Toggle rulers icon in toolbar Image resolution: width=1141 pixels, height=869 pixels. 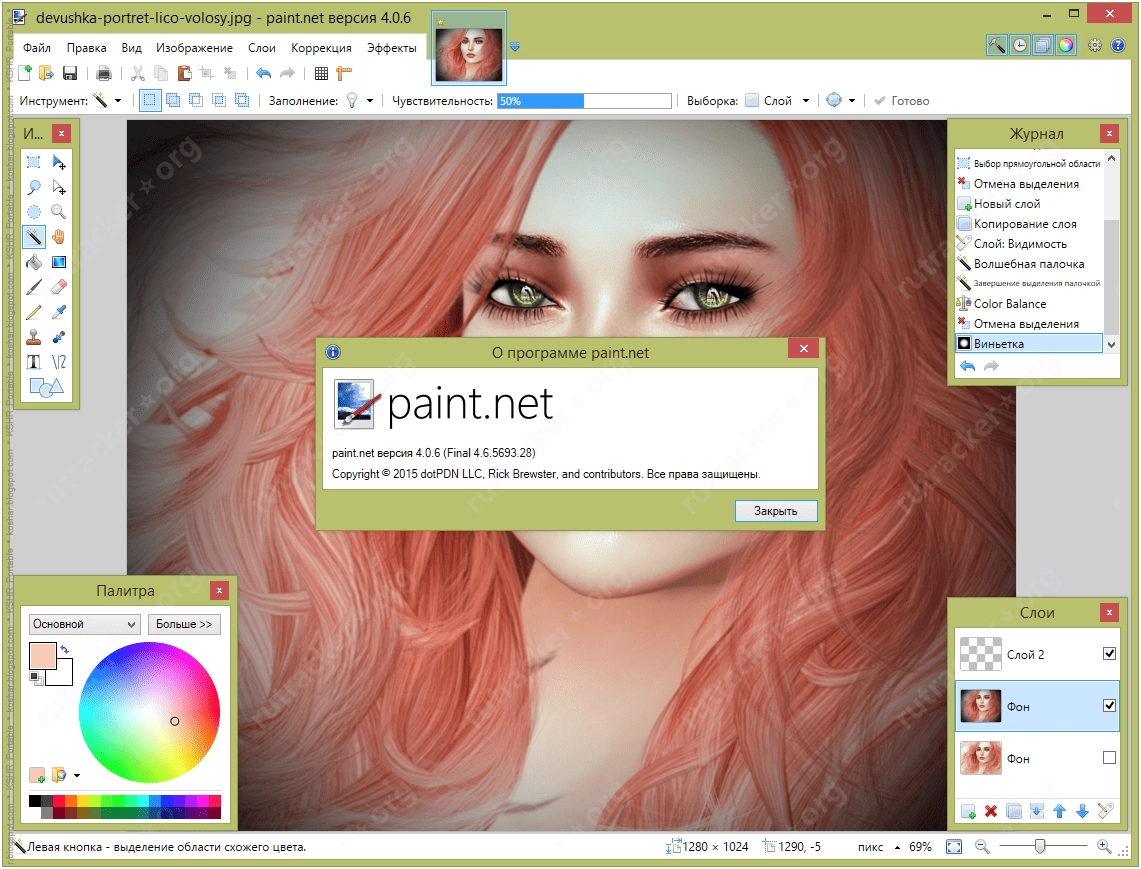click(x=343, y=73)
